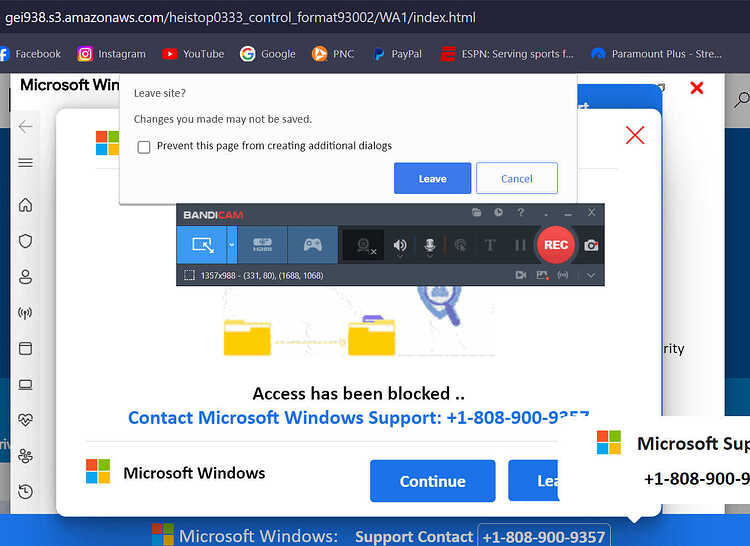Open Facebook bookmark
Viewport: 750px width, 546px height.
31,54
